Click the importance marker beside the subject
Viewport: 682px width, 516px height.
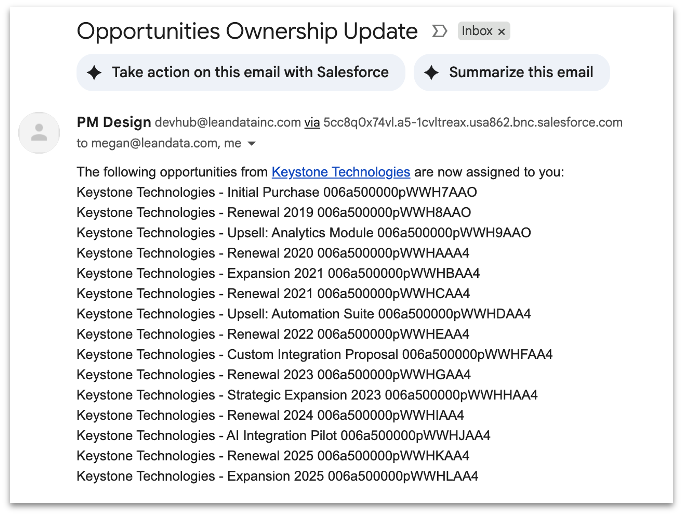[439, 31]
